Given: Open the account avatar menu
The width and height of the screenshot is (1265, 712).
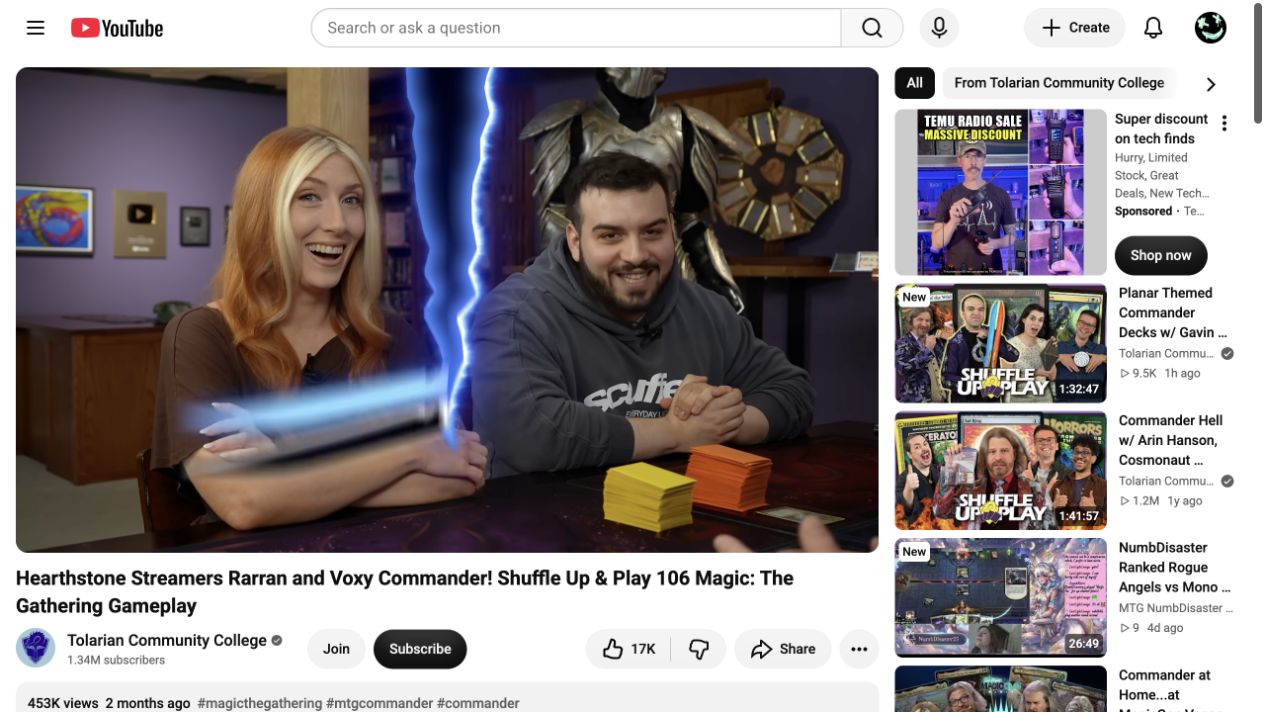Looking at the screenshot, I should coord(1210,28).
